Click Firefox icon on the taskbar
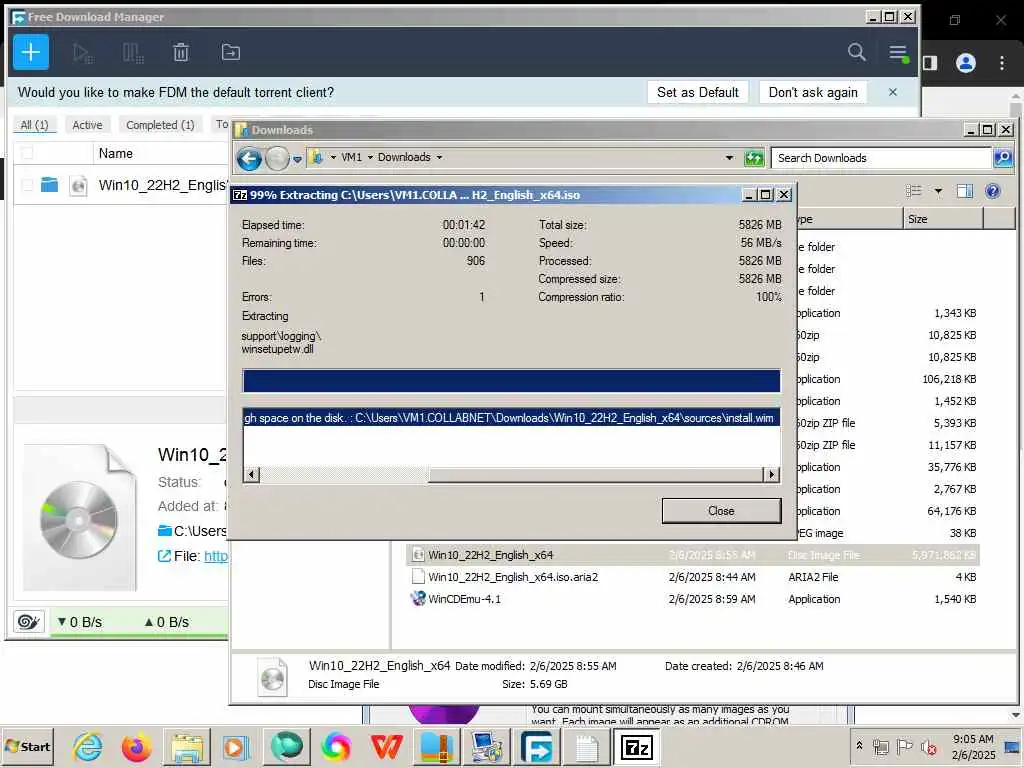The height and width of the screenshot is (768, 1024). [x=136, y=746]
